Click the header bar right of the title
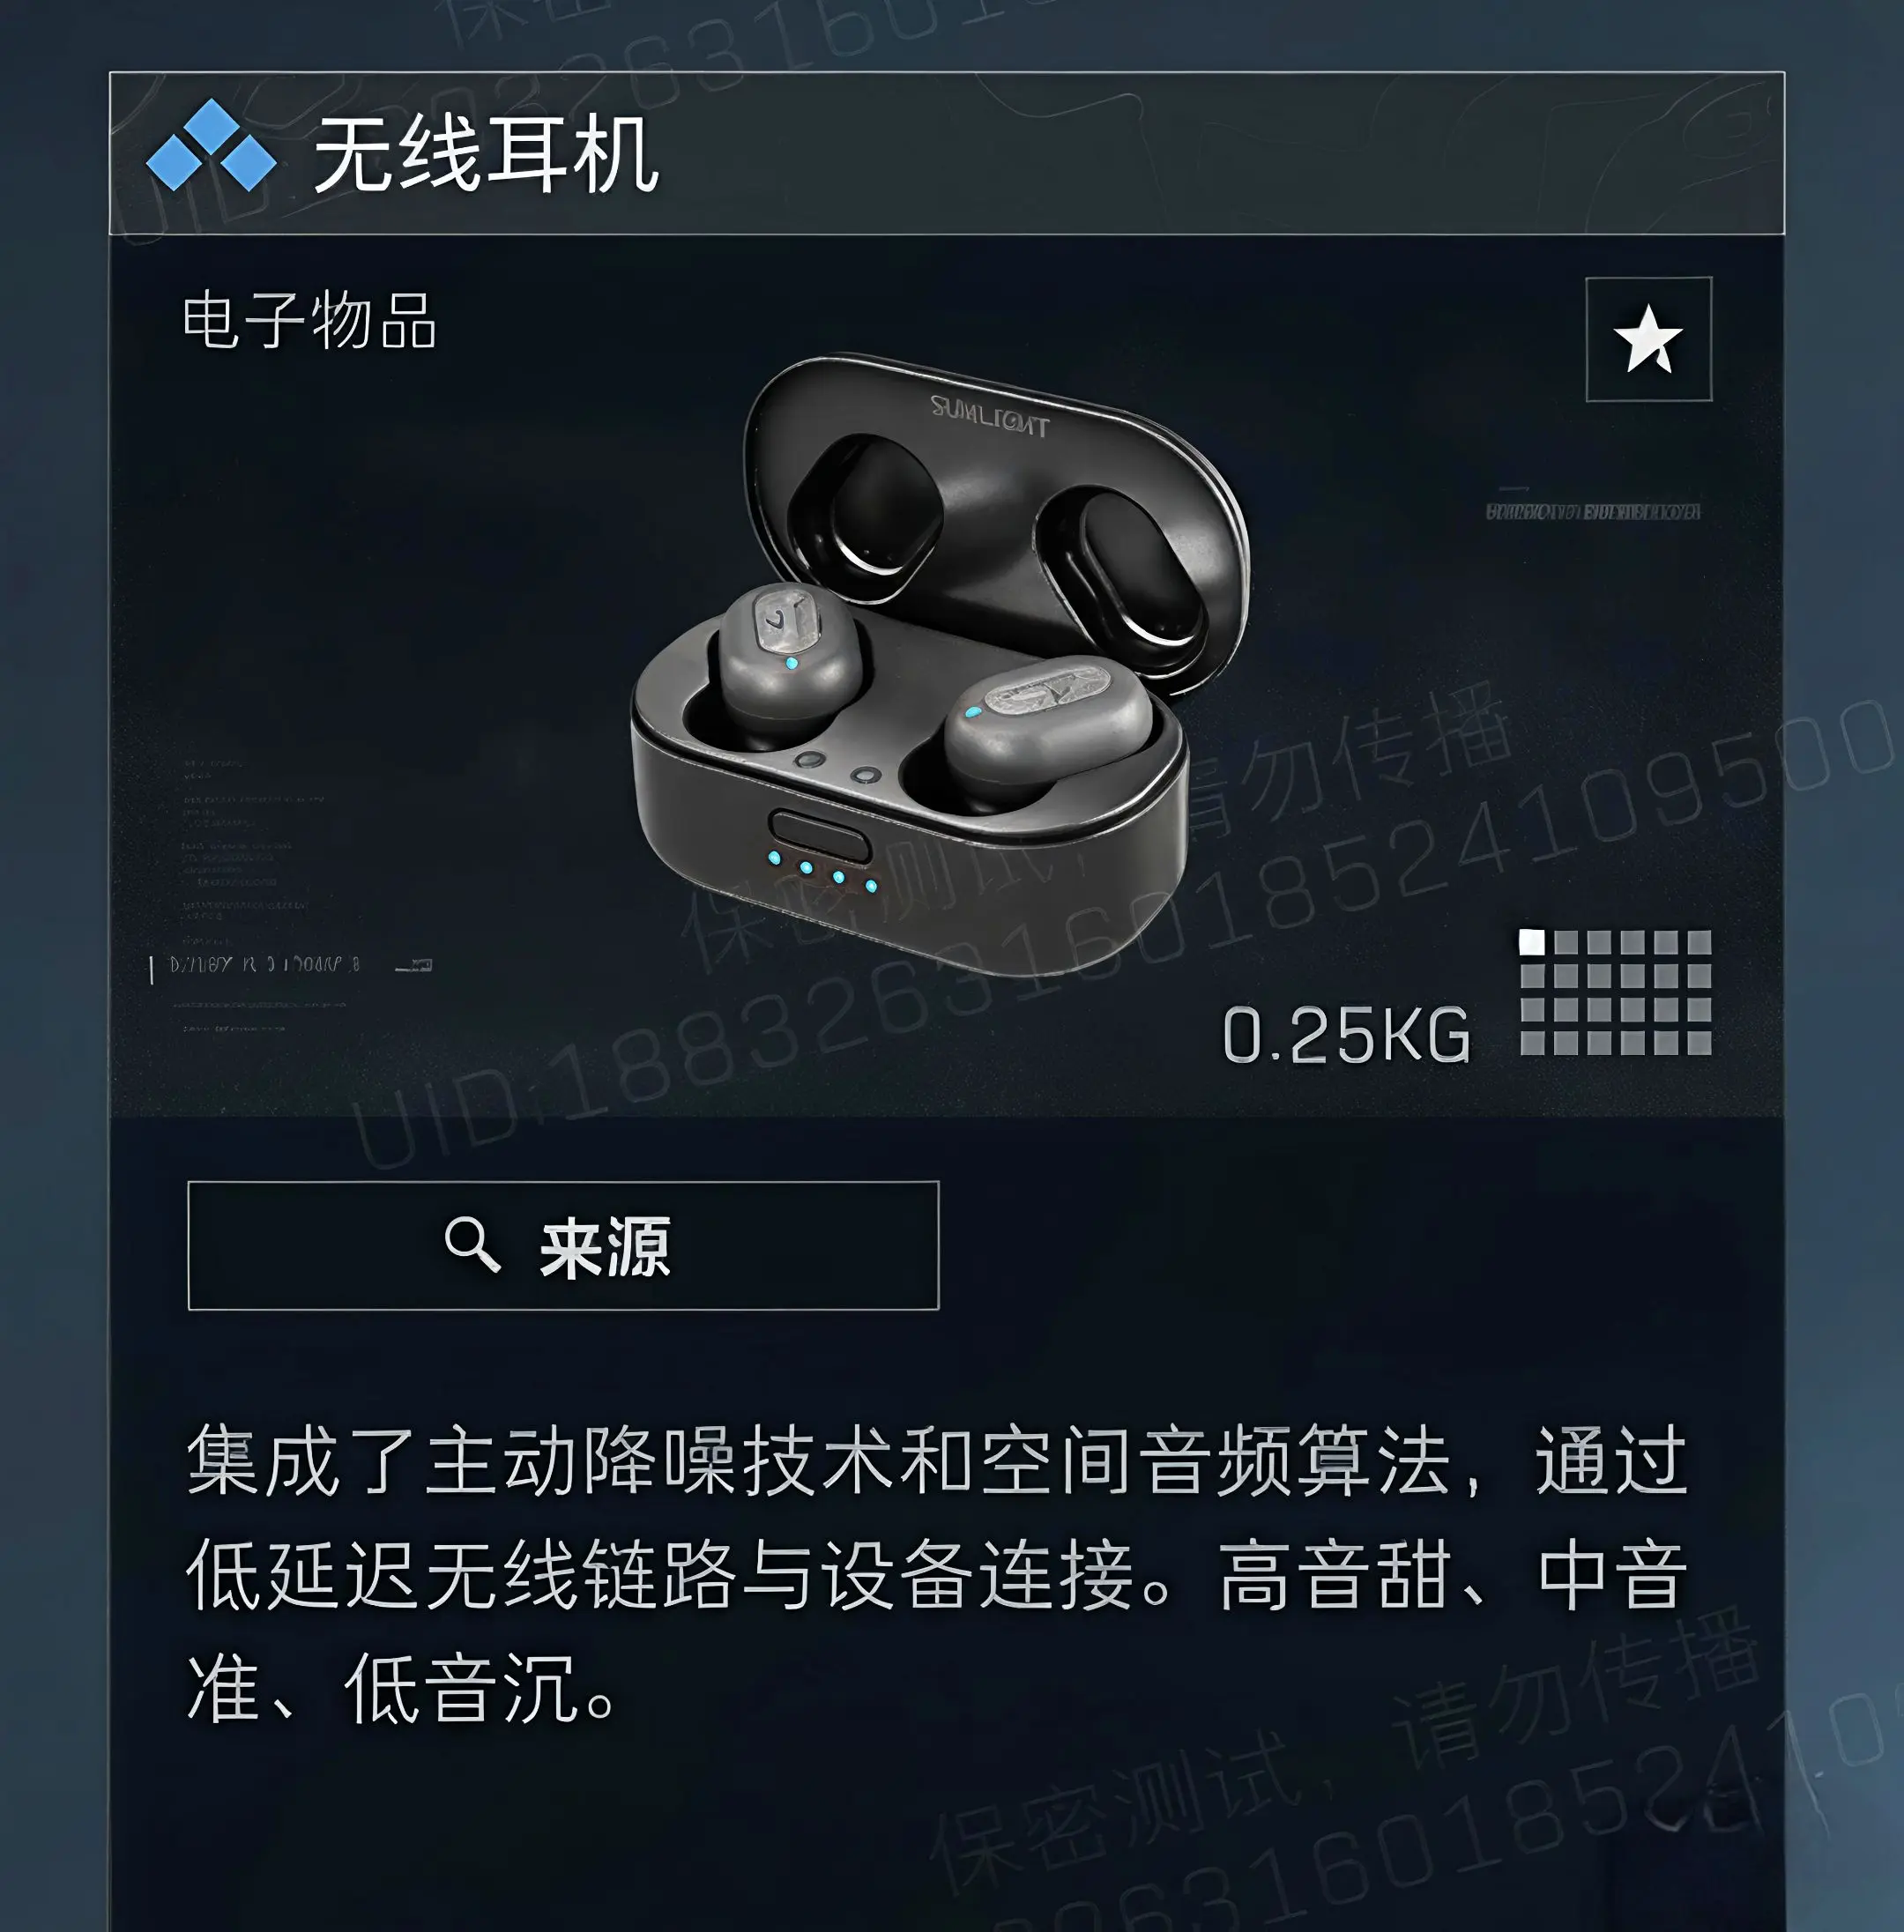The width and height of the screenshot is (1904, 1932). coord(1220,153)
